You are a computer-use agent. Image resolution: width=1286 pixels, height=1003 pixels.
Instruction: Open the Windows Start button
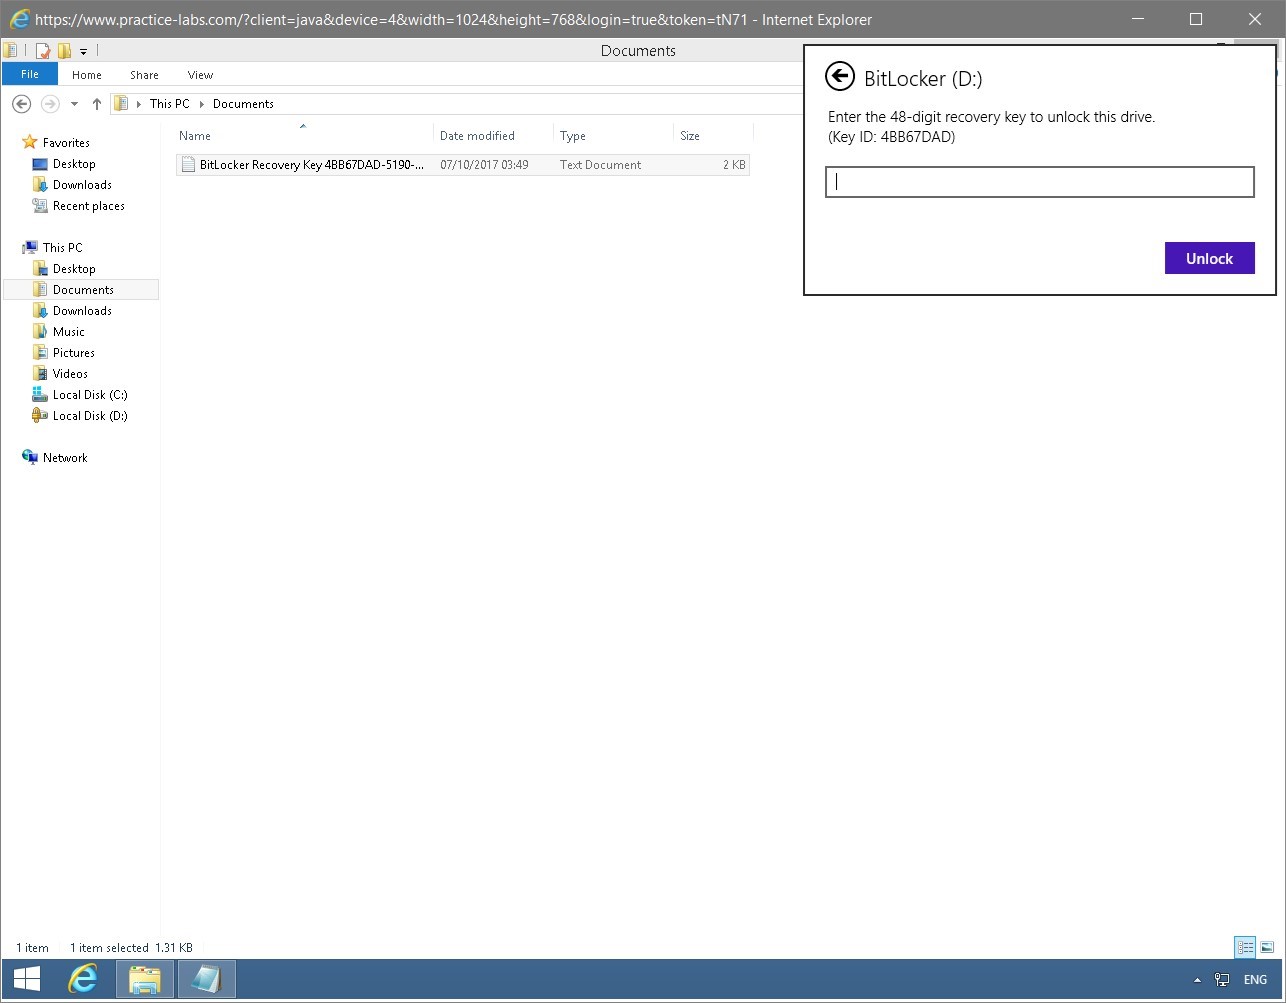(x=25, y=979)
